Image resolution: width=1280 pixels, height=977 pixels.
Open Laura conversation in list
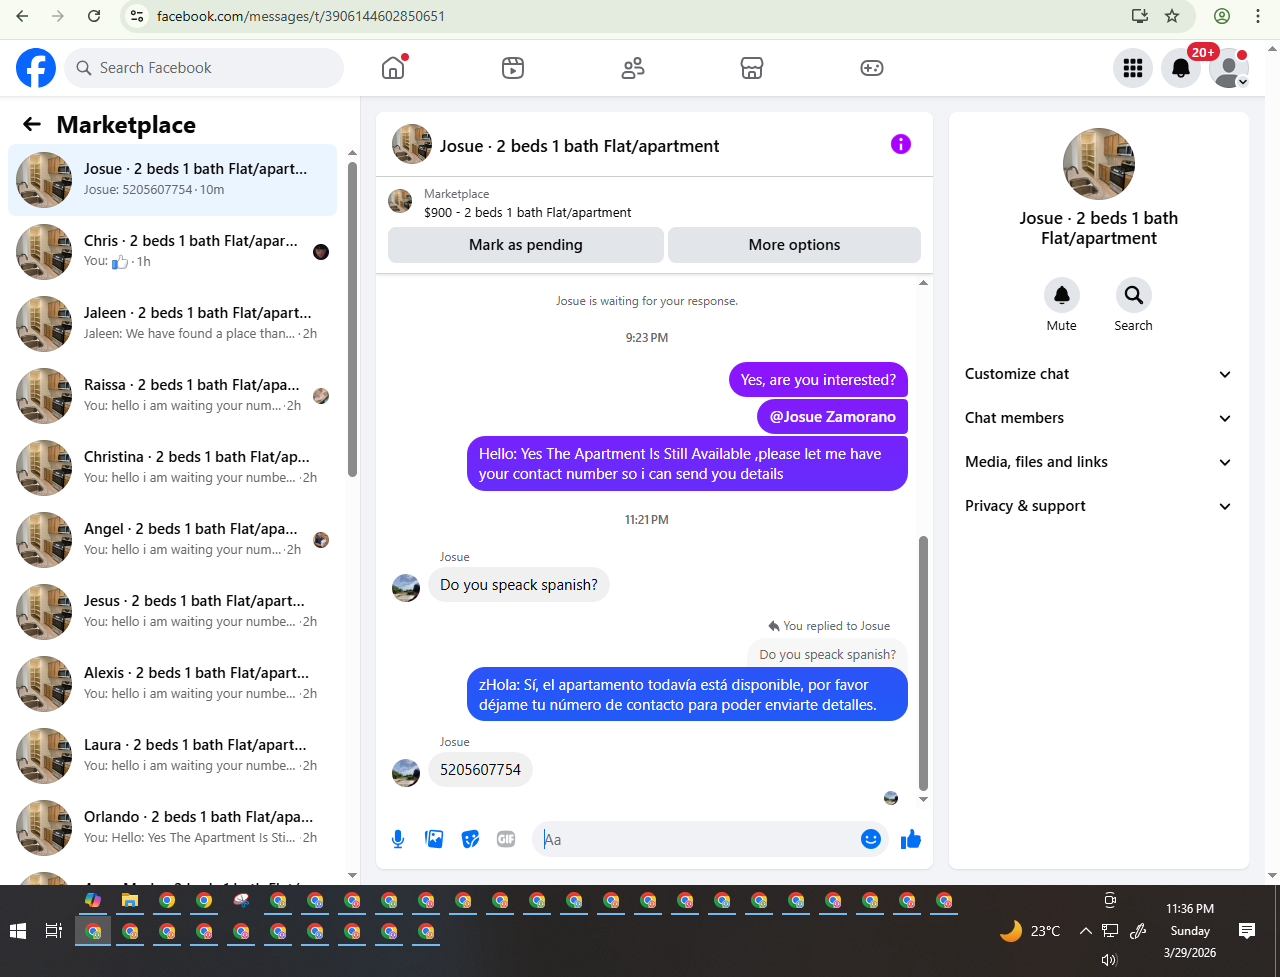pos(173,755)
